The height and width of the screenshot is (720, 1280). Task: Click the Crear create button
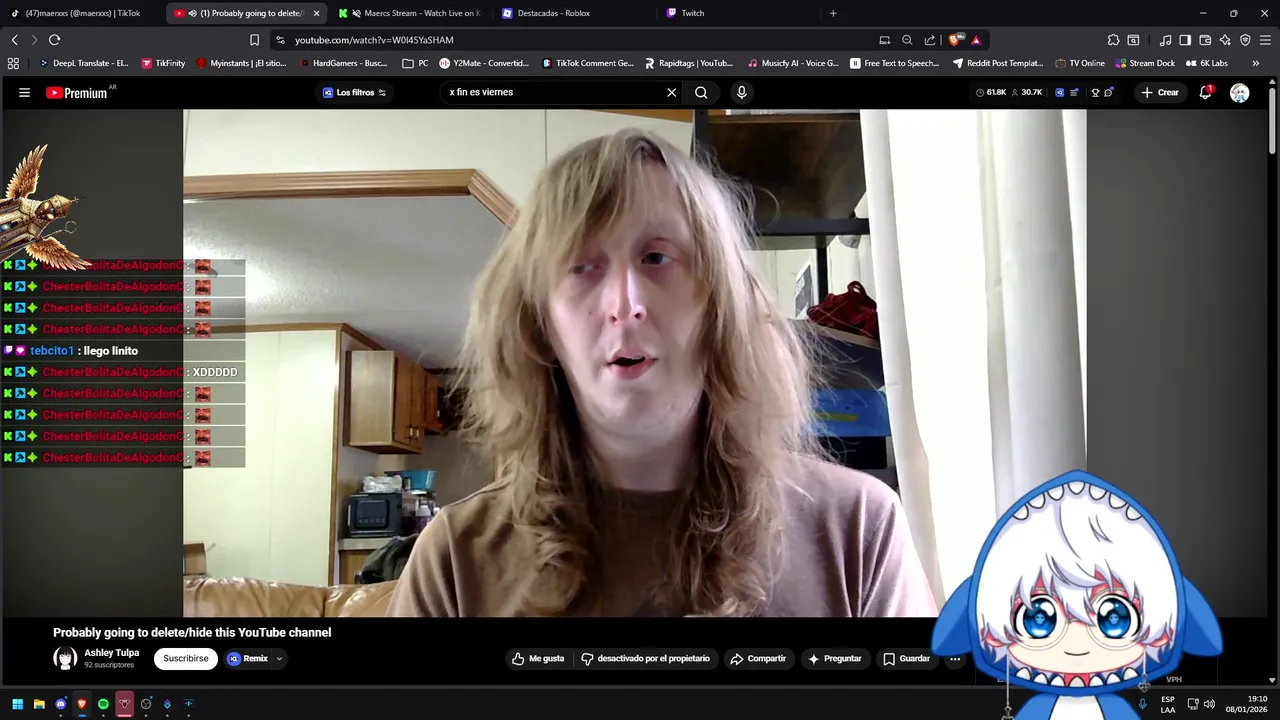(1160, 92)
